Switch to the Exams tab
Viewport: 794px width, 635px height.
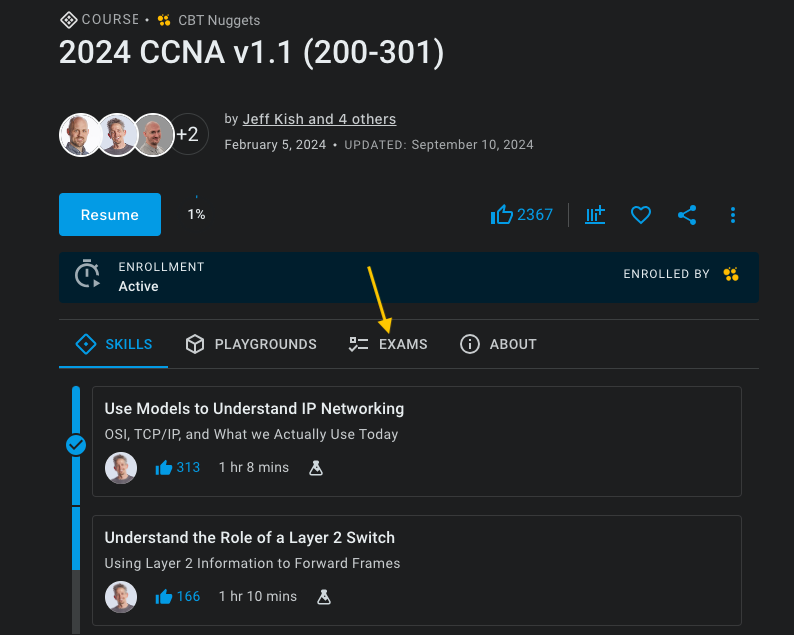(388, 344)
